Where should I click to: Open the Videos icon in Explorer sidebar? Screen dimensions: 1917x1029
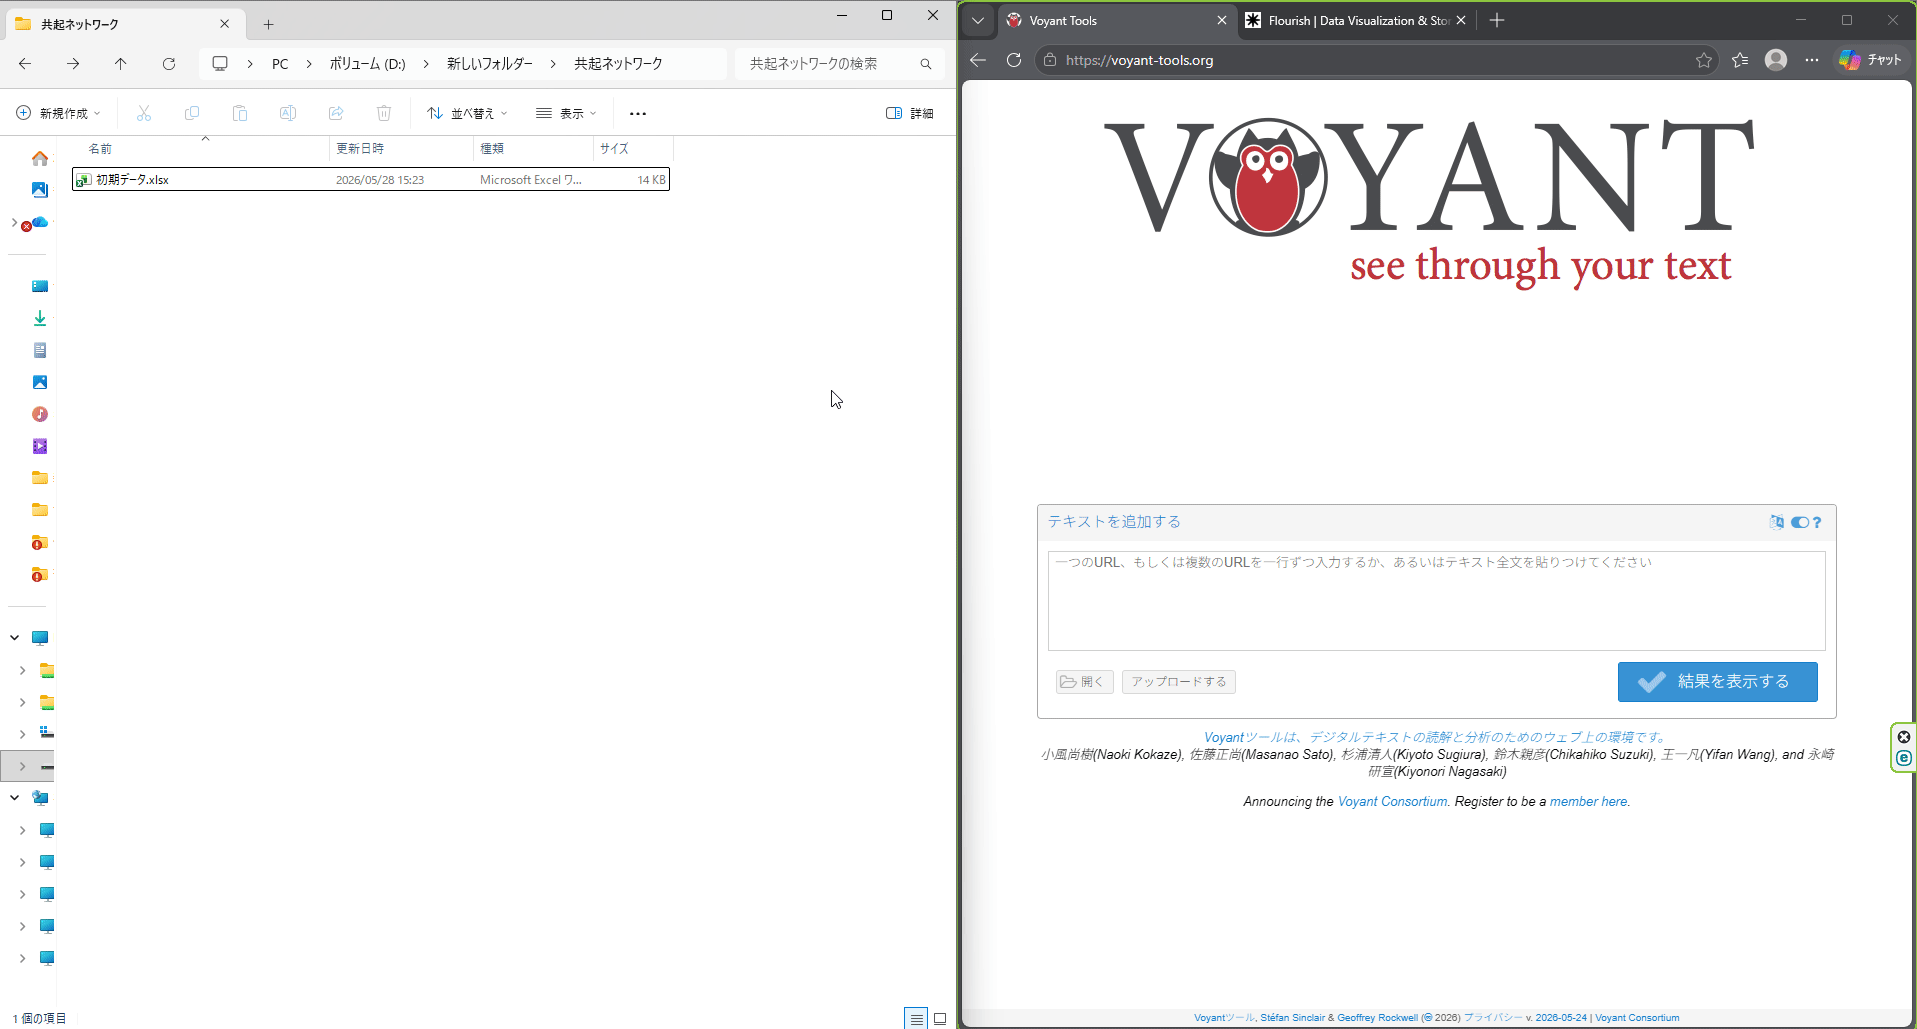(x=40, y=446)
